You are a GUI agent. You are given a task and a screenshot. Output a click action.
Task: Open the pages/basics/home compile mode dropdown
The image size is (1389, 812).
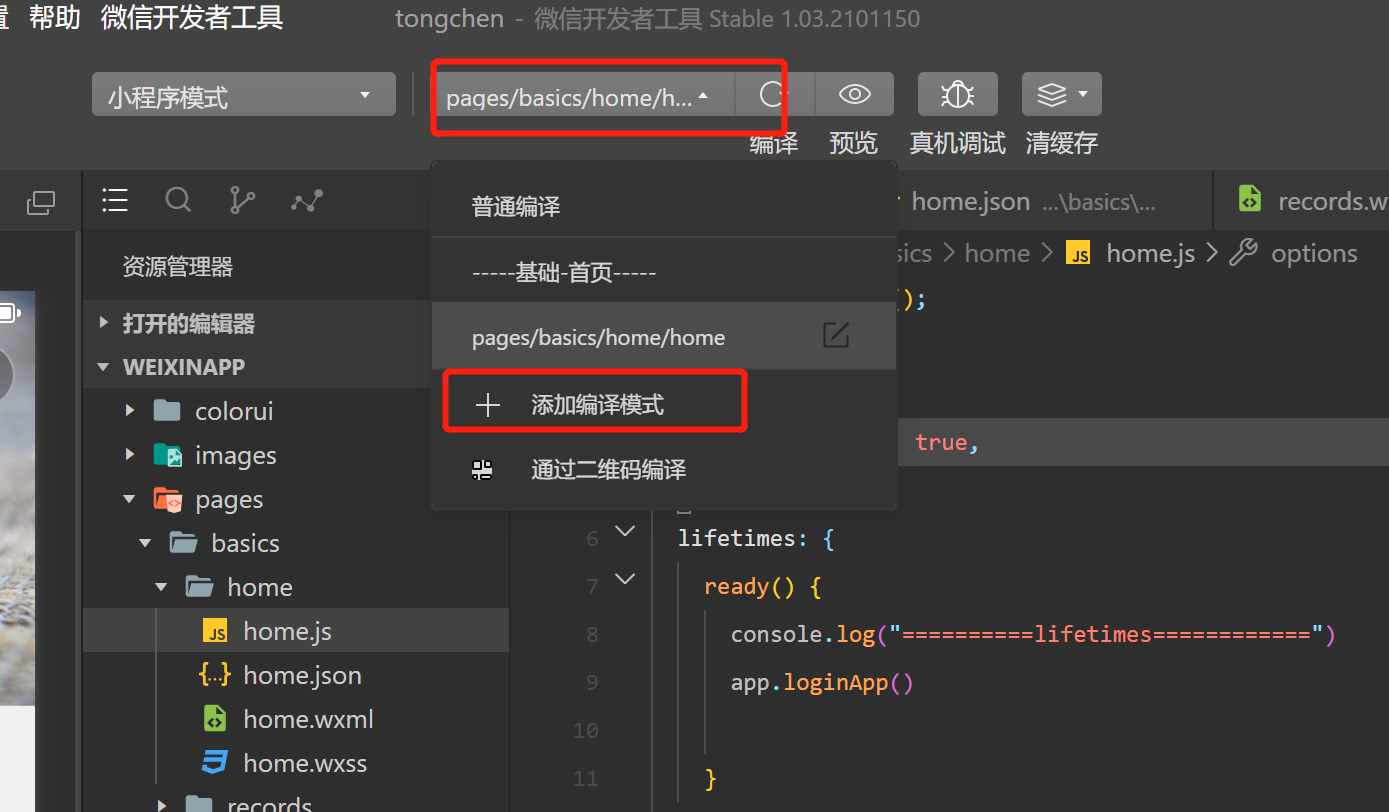(585, 95)
